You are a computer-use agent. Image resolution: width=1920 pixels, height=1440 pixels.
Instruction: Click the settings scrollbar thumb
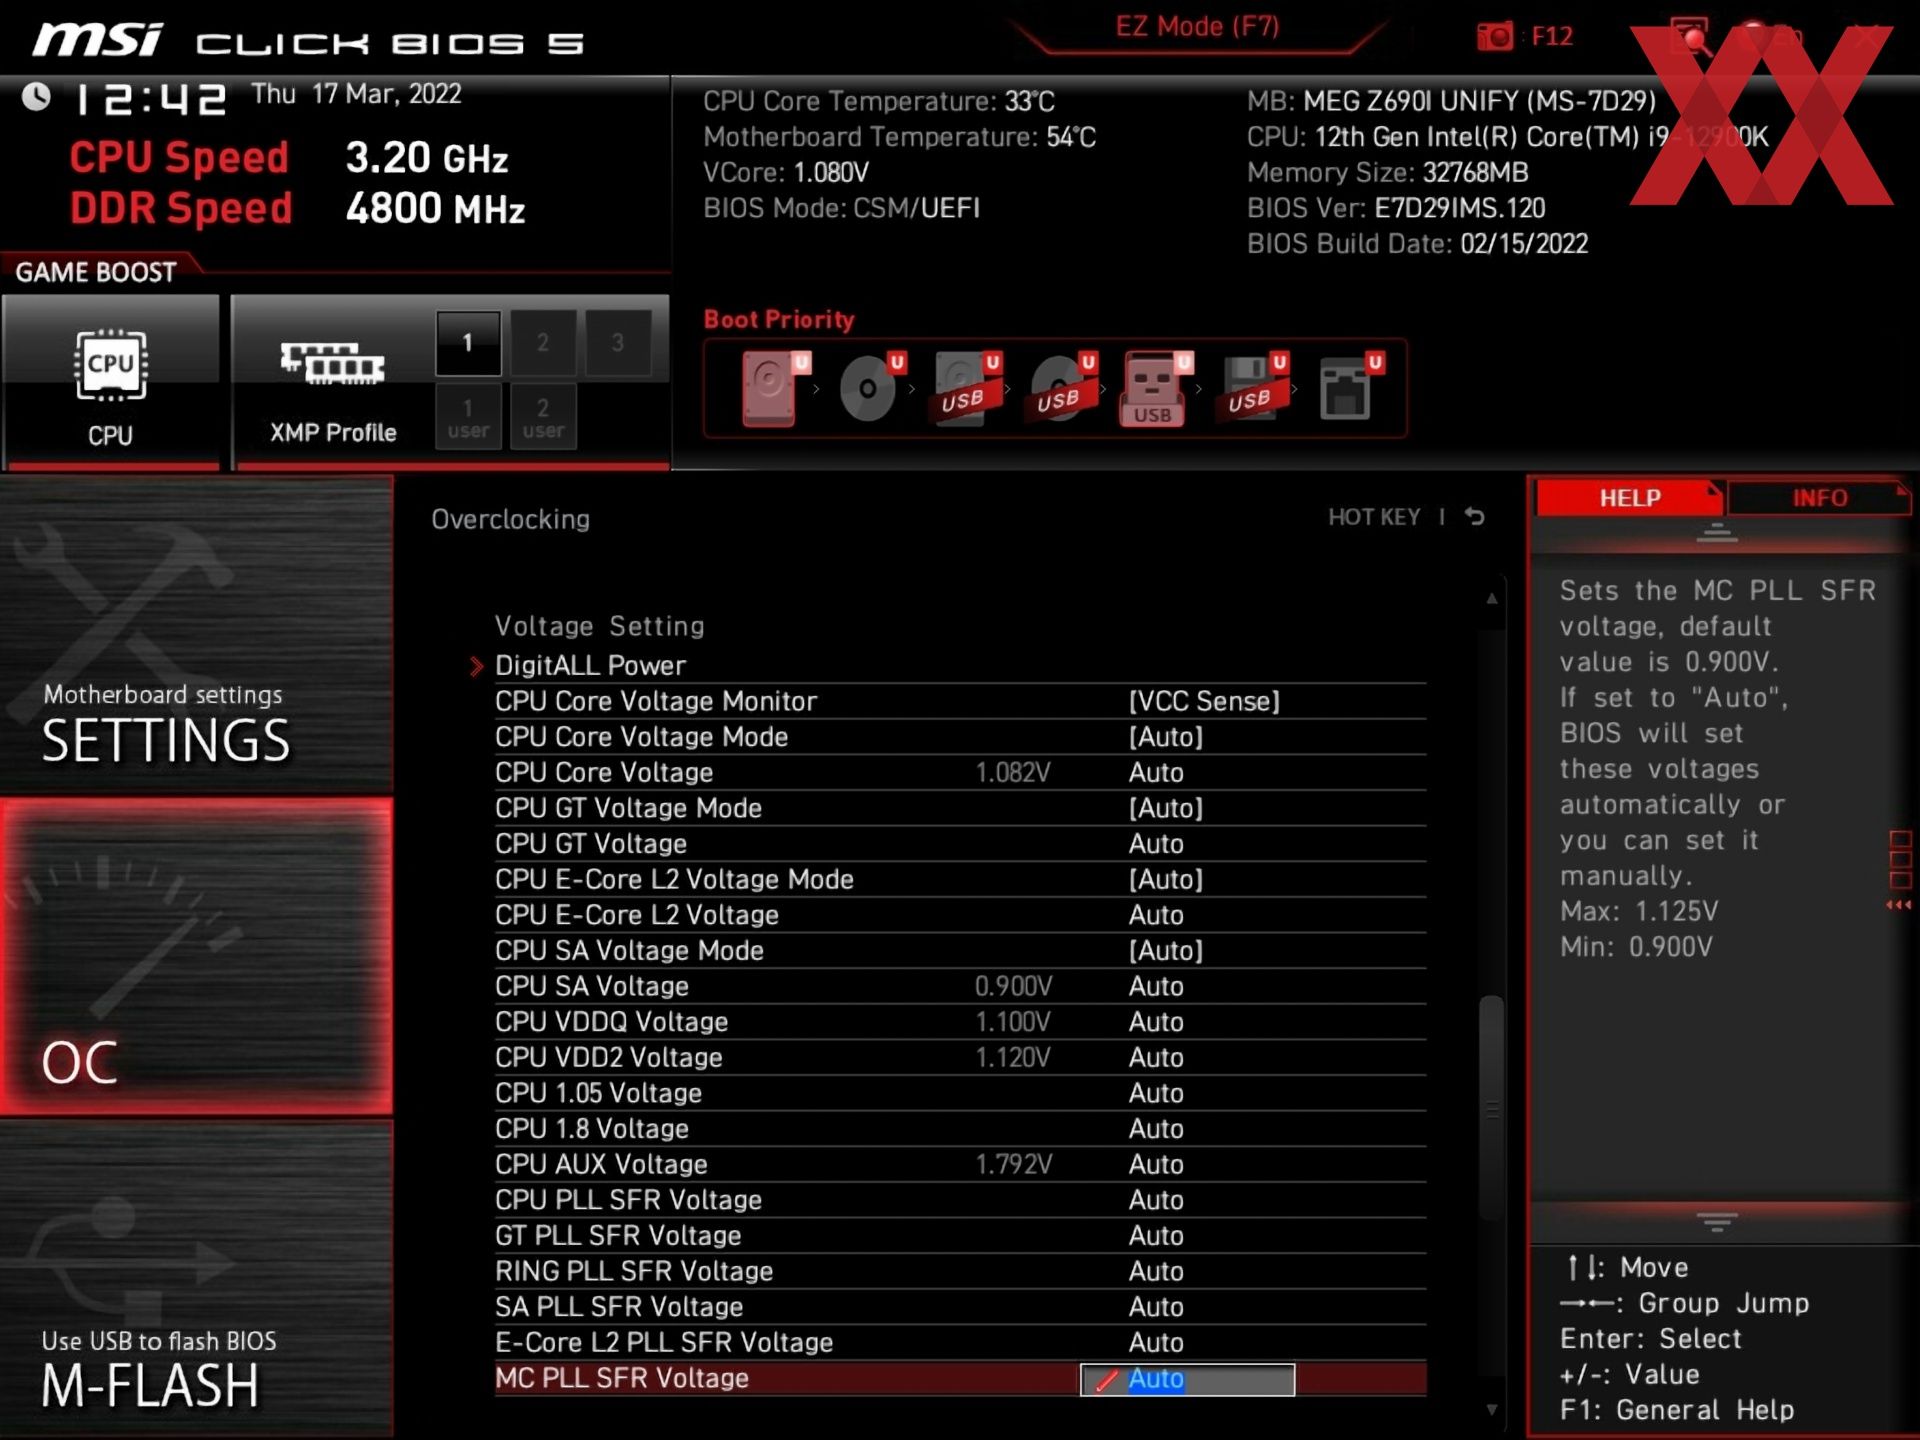(1491, 1110)
